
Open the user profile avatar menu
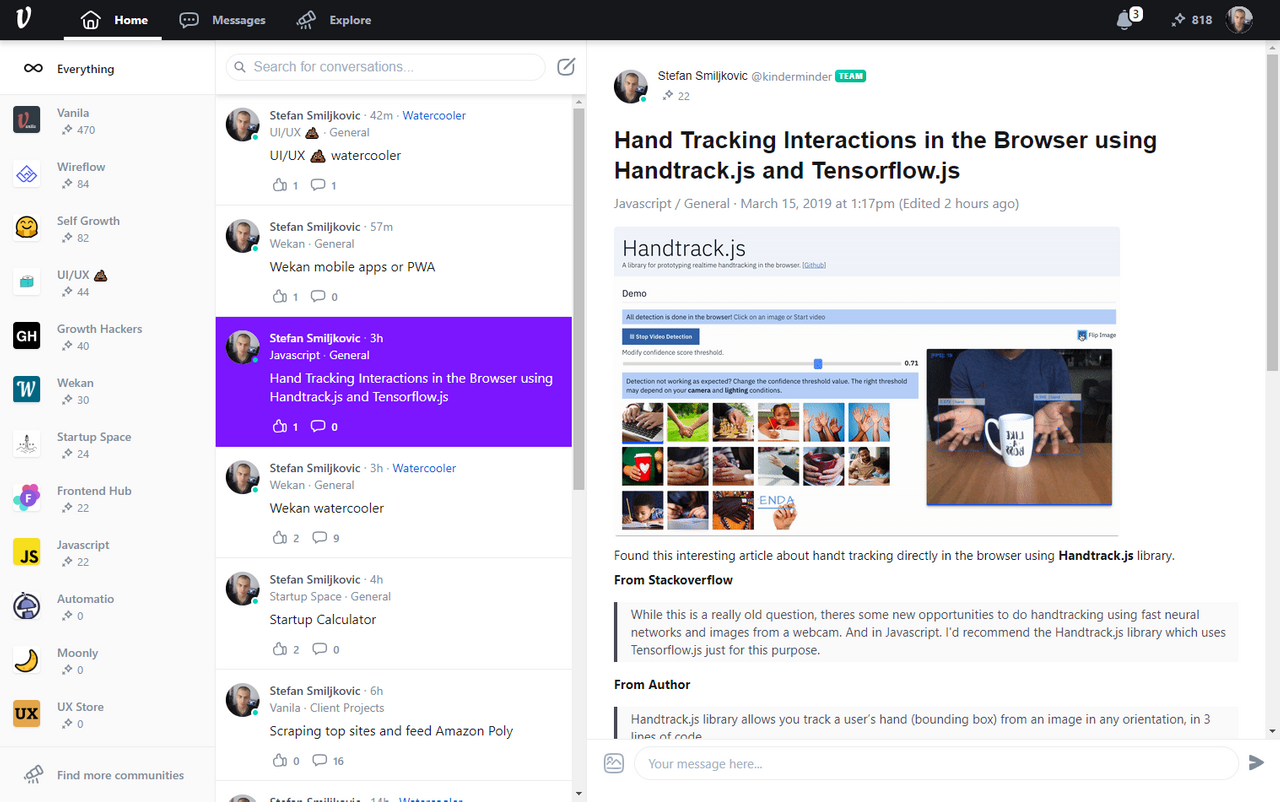(x=1240, y=20)
